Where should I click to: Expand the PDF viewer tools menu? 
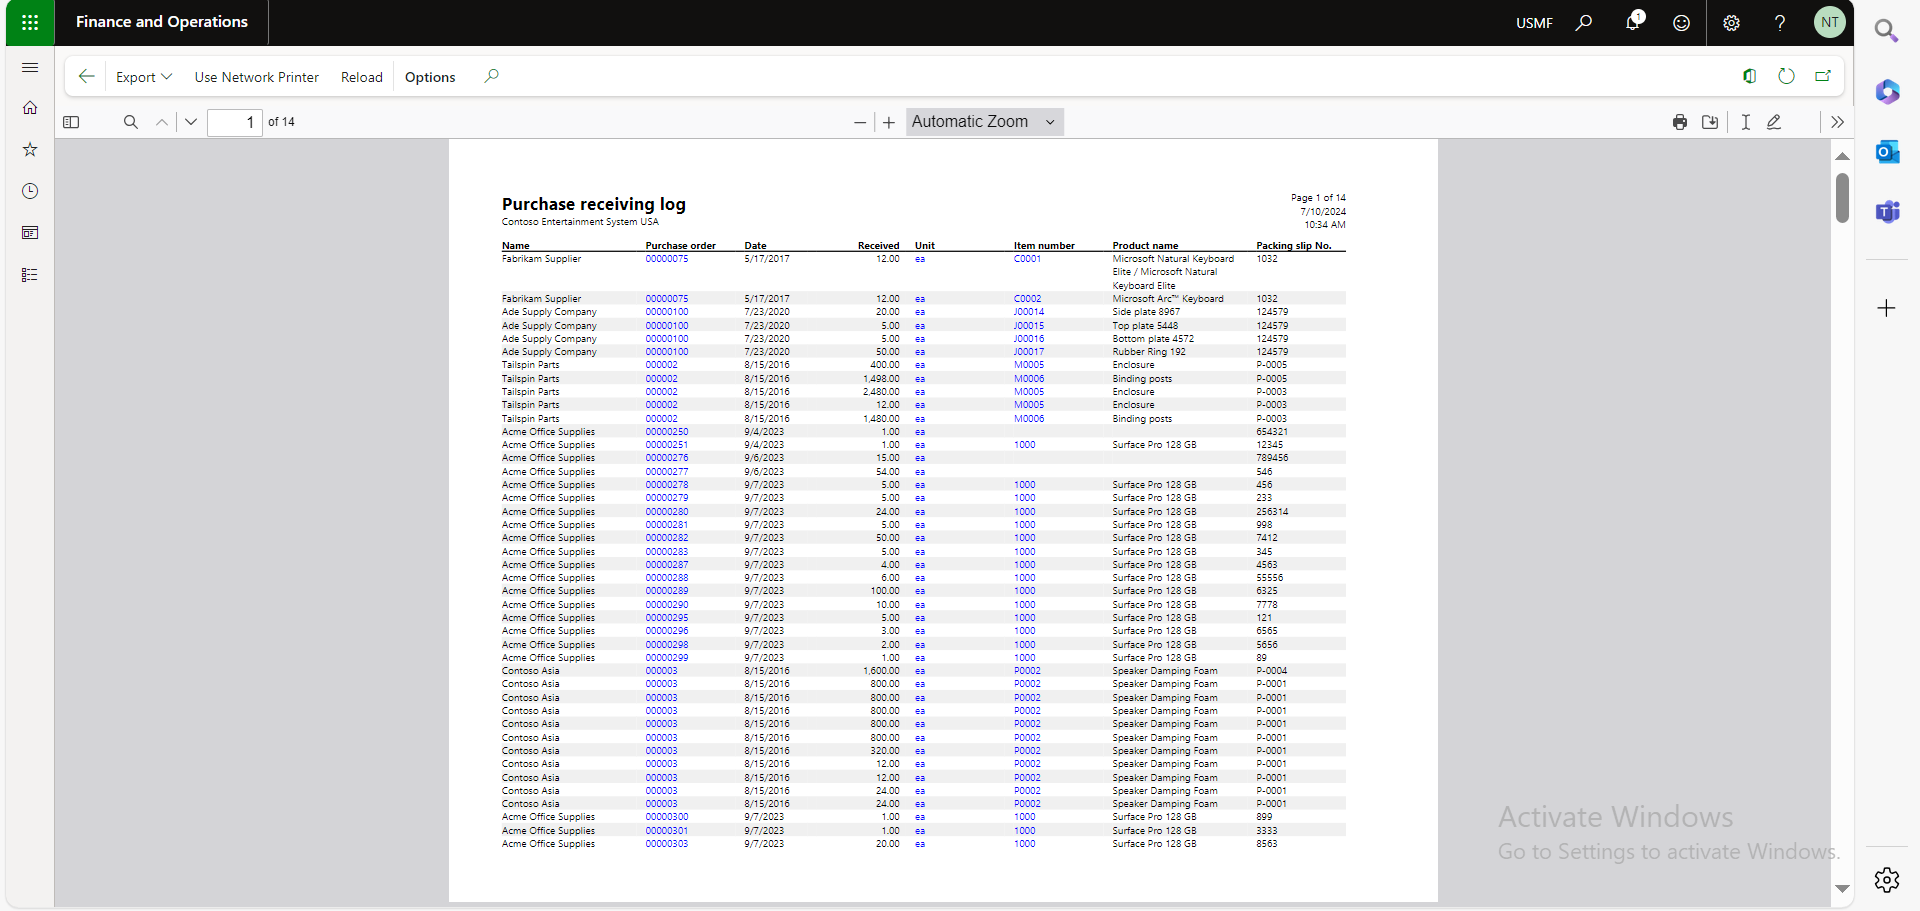1837,122
